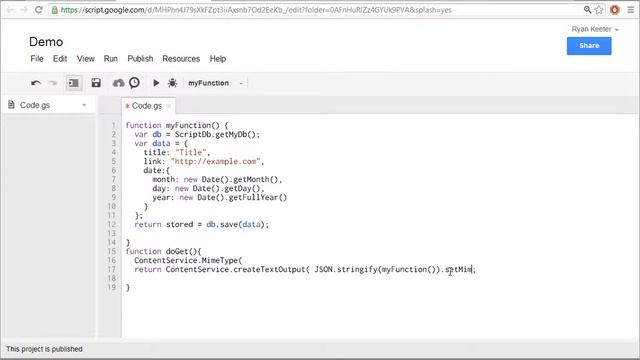The height and width of the screenshot is (360, 640).
Task: Click the zoom magnifier icon in address bar
Action: tap(587, 10)
